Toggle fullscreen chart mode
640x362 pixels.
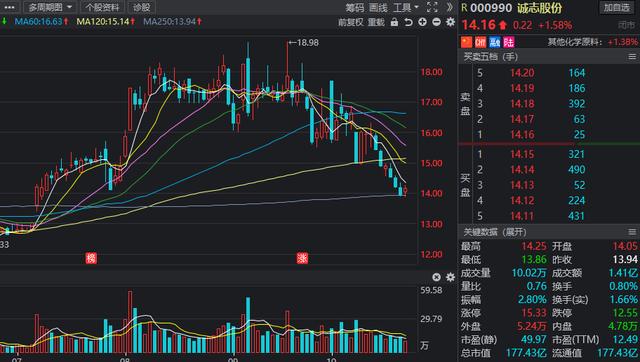click(x=432, y=7)
